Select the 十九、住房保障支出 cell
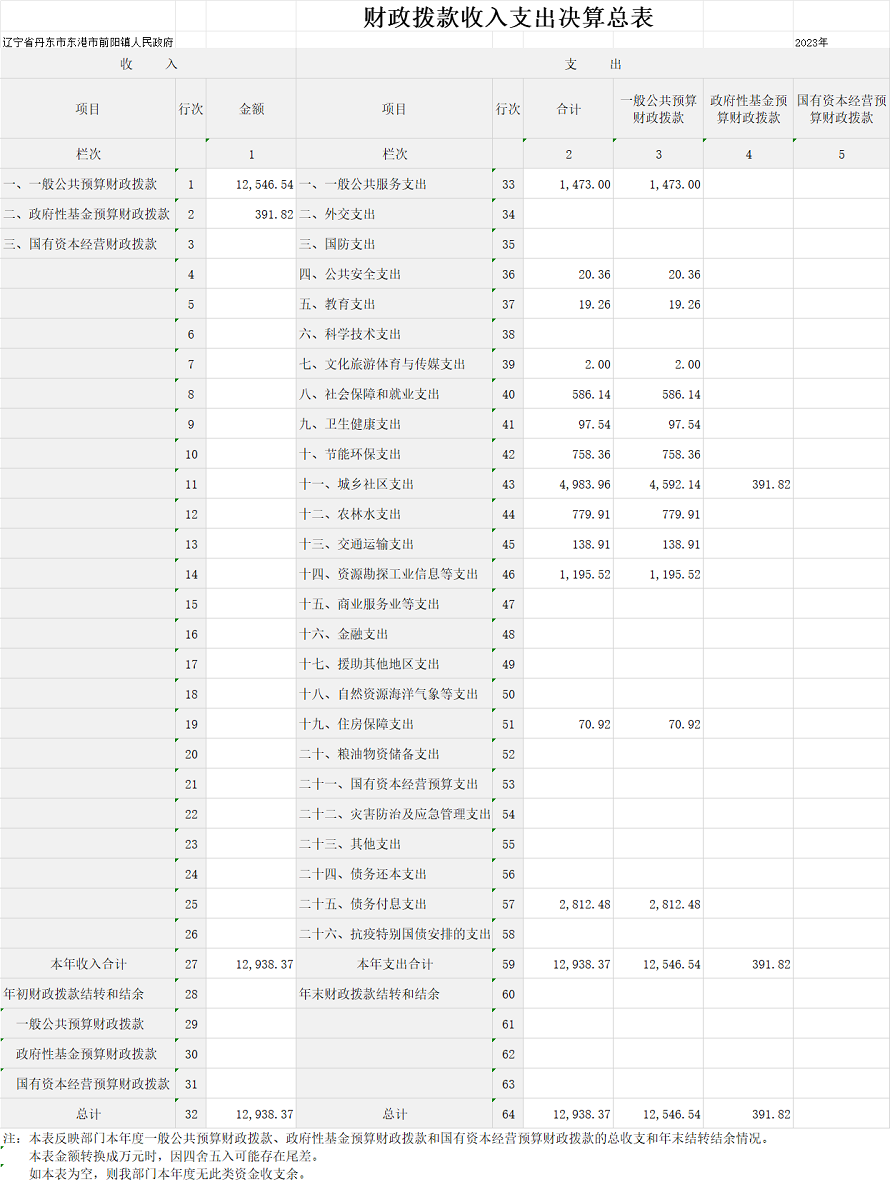 tap(394, 724)
